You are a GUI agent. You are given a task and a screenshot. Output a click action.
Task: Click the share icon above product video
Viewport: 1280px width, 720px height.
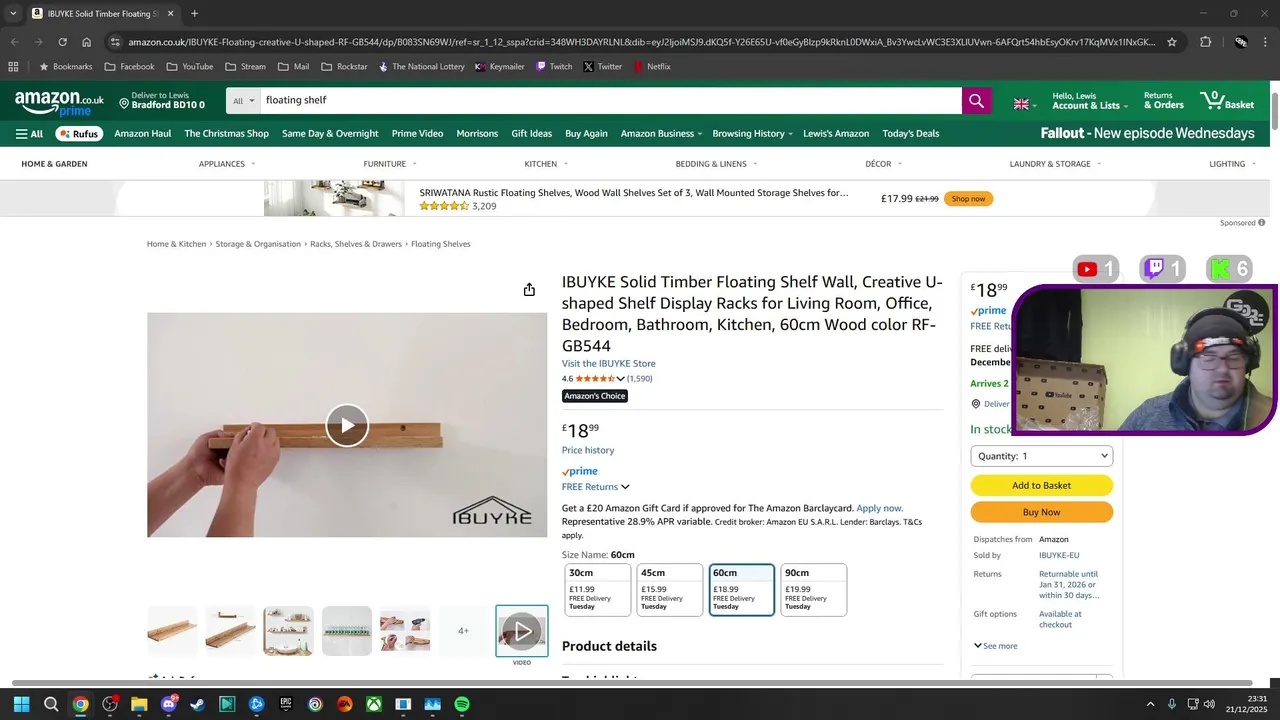tap(529, 290)
